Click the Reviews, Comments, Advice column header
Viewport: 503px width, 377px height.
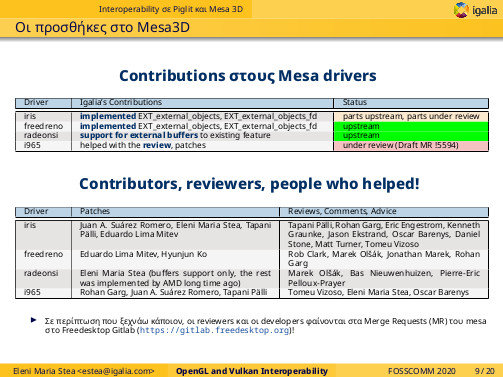point(342,211)
